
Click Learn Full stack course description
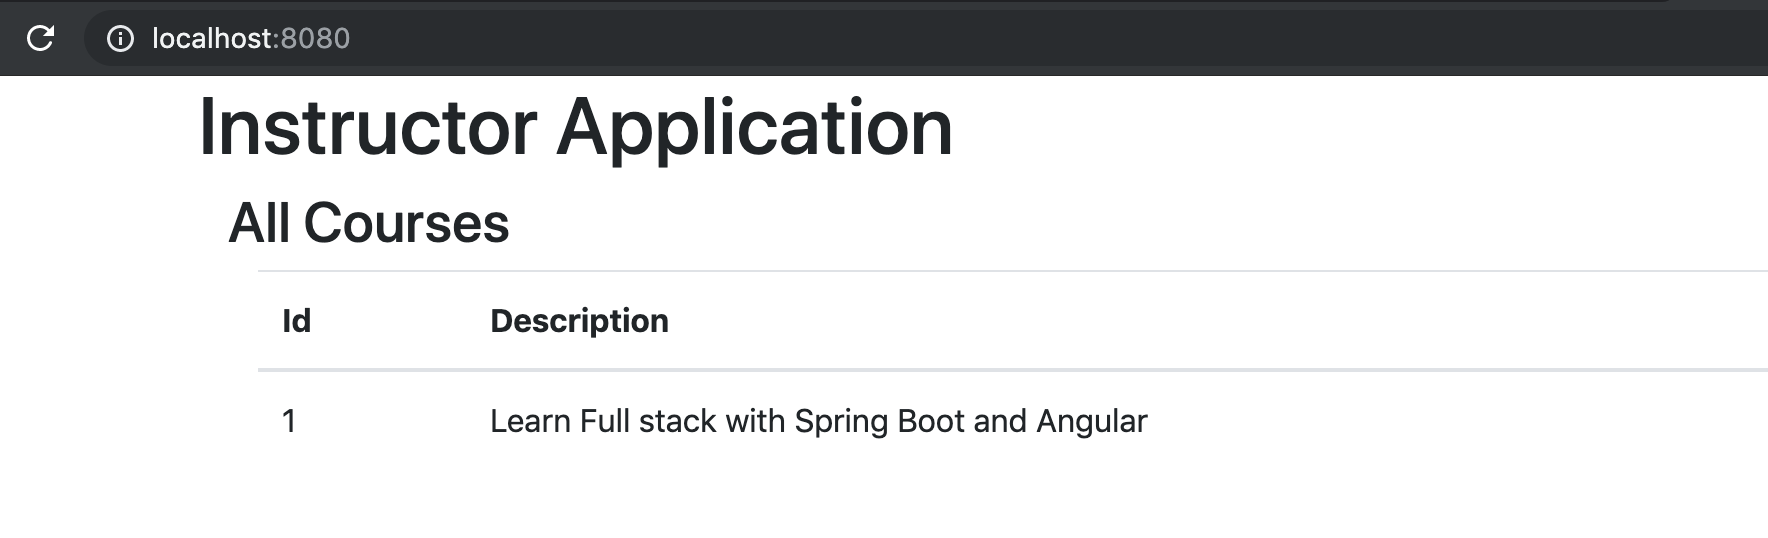tap(818, 421)
